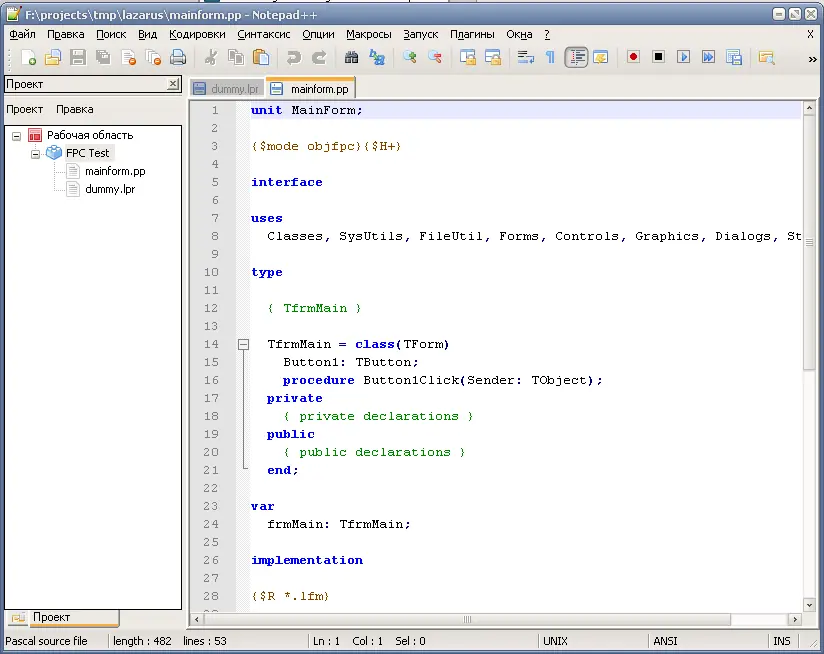Image resolution: width=824 pixels, height=654 pixels.
Task: Select the mainform.pp editor tab
Action: tap(311, 88)
